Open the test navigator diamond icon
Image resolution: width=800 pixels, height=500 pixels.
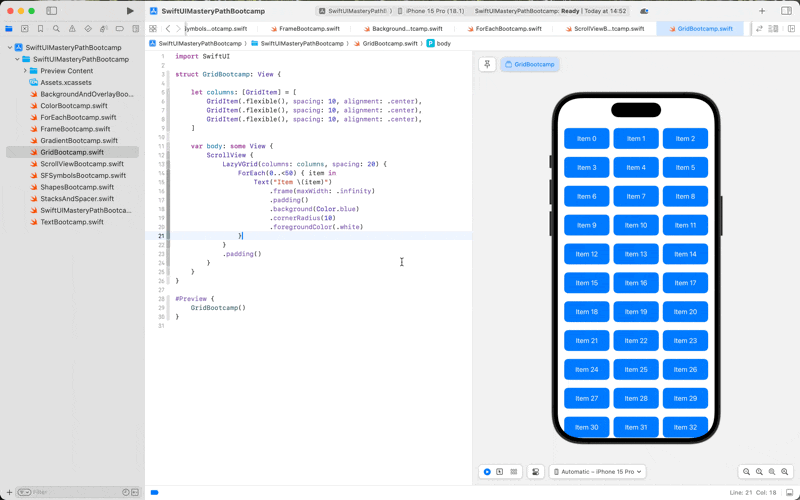point(88,29)
